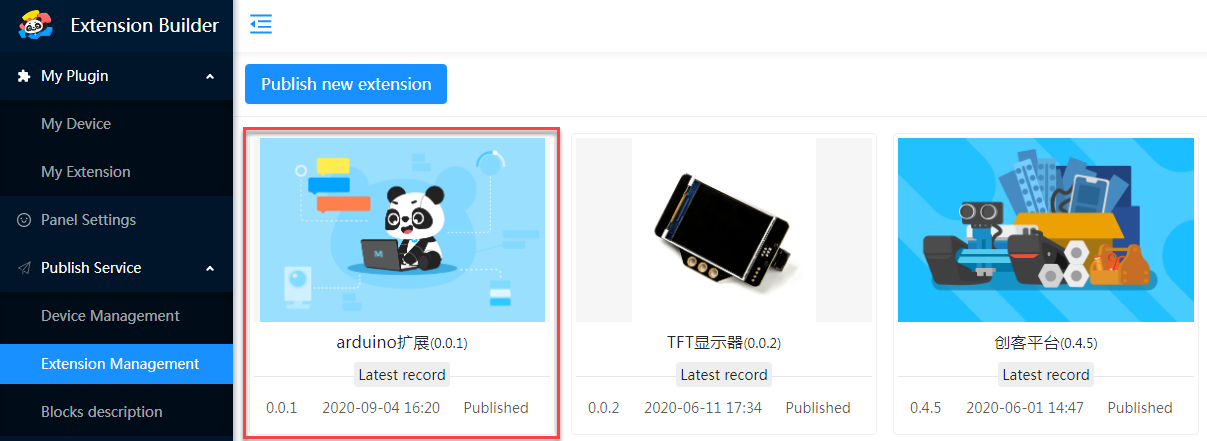This screenshot has height=441, width=1207.
Task: Open the arduino扩展 panda thumbnail
Action: (402, 230)
